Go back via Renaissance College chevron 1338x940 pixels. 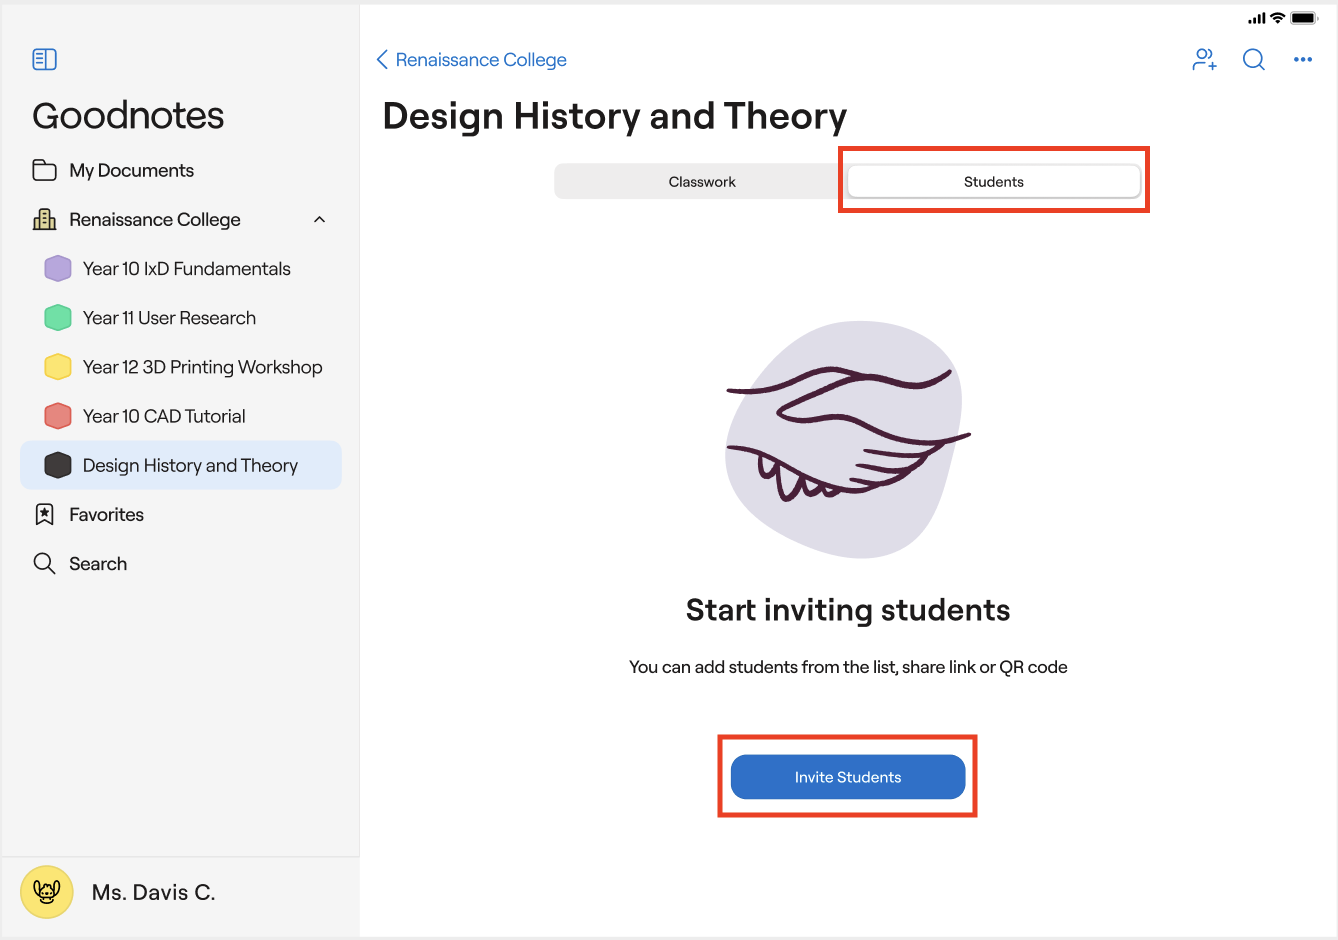point(382,60)
